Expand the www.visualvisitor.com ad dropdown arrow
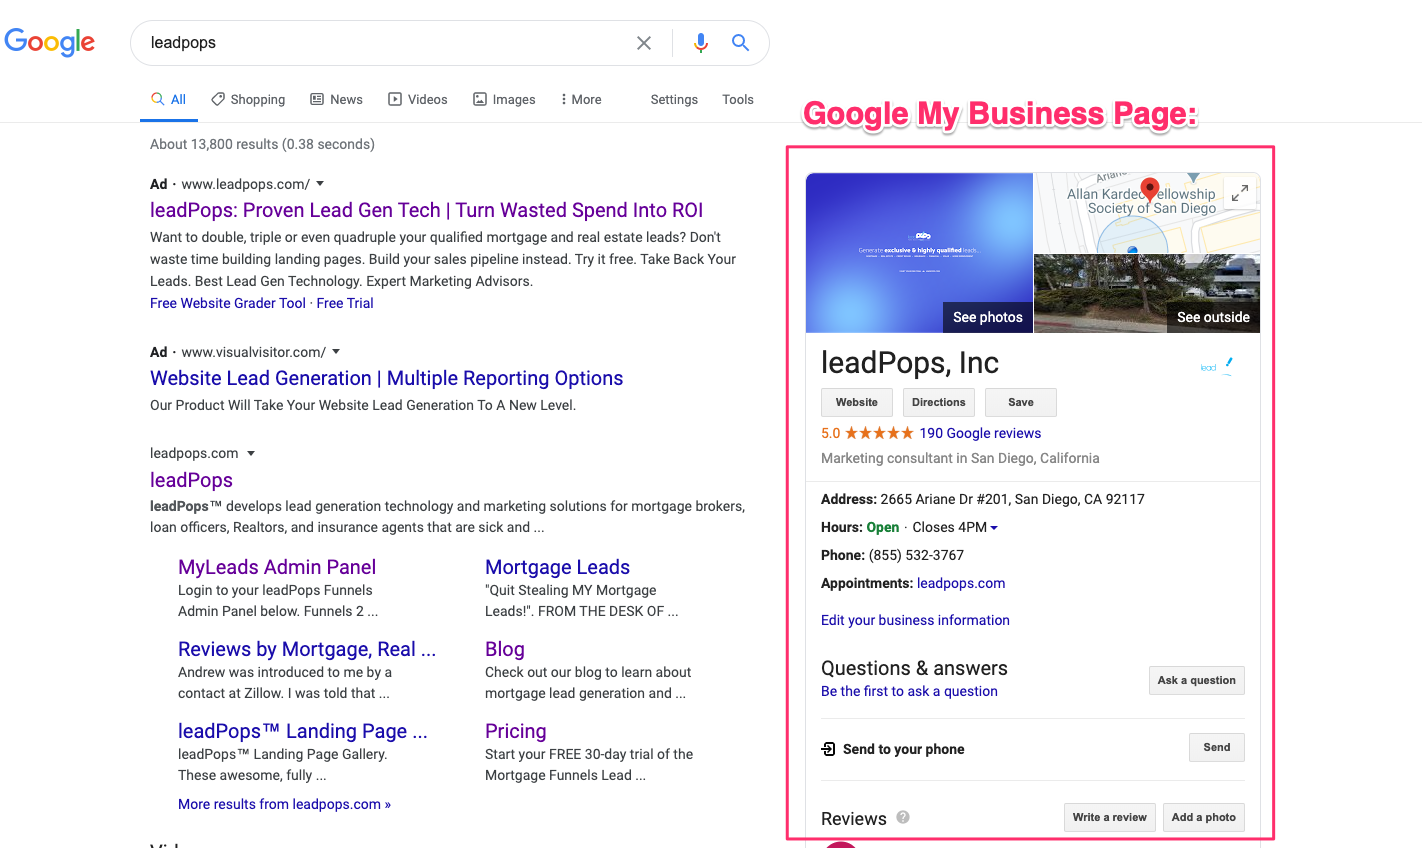Viewport: 1422px width, 848px height. coord(336,352)
